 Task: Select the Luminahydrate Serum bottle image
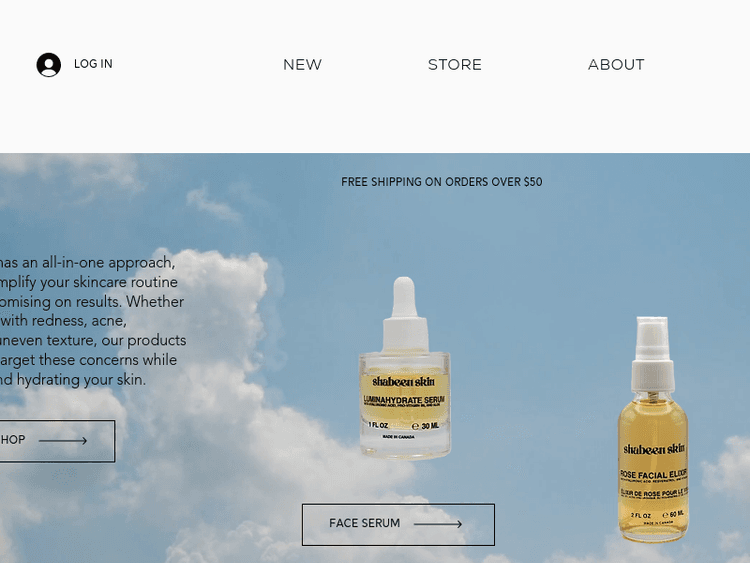pos(405,368)
